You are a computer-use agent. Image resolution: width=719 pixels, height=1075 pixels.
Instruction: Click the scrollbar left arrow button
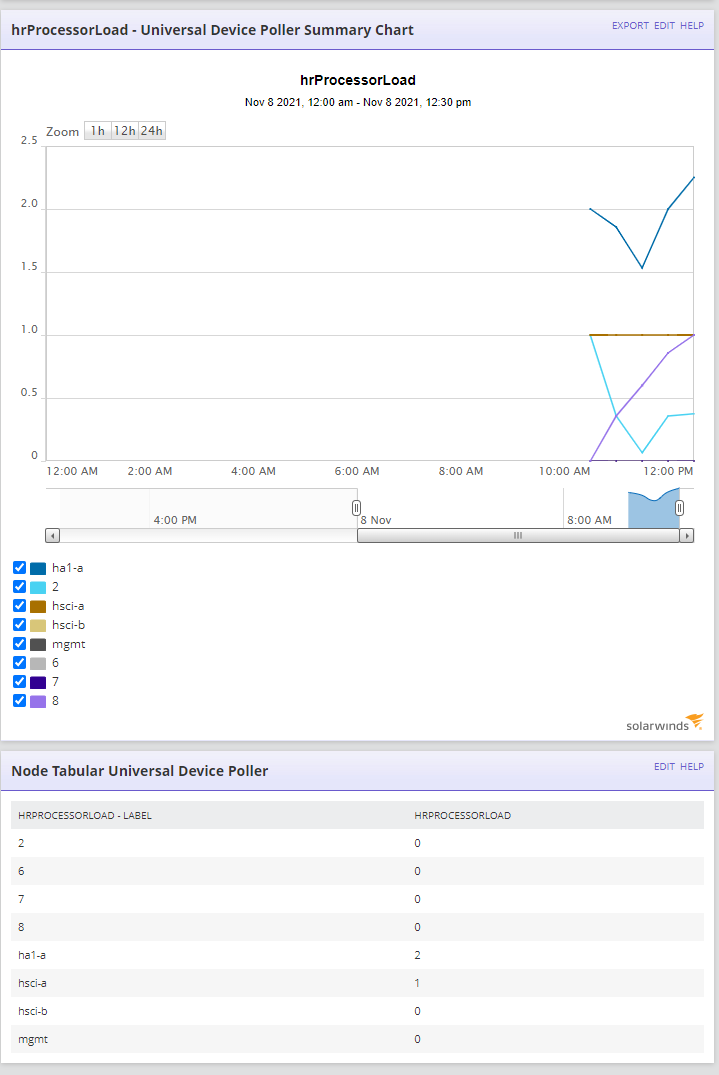coord(53,535)
